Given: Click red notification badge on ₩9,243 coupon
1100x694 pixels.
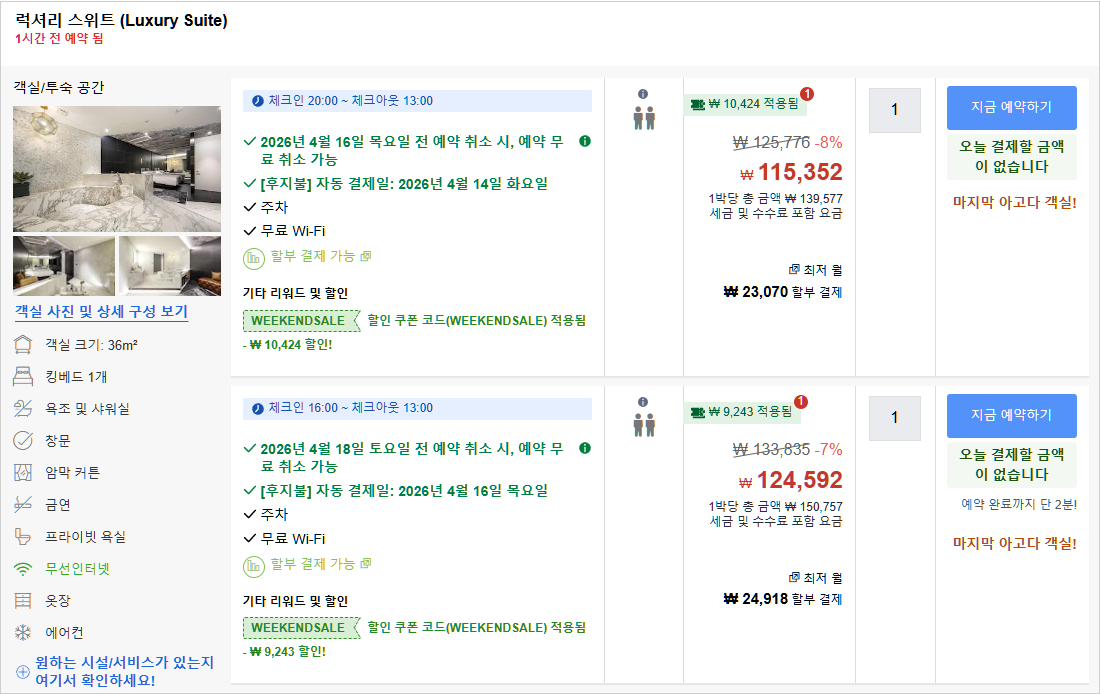Looking at the screenshot, I should [800, 402].
